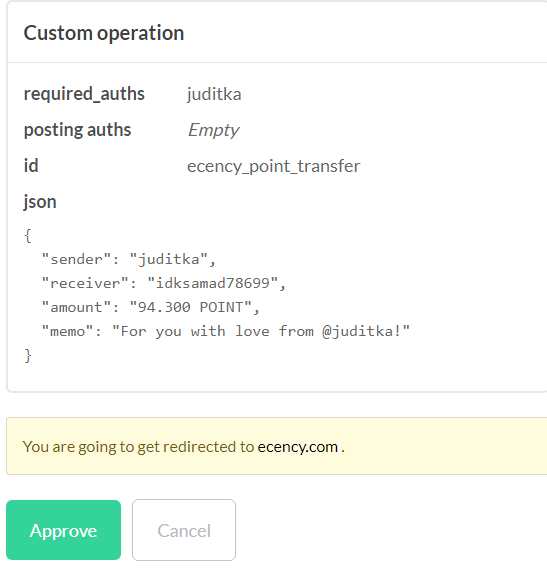Click the JSON memo line 'For you with love'
Viewport: 547px width, 570px height.
pyautogui.click(x=225, y=332)
